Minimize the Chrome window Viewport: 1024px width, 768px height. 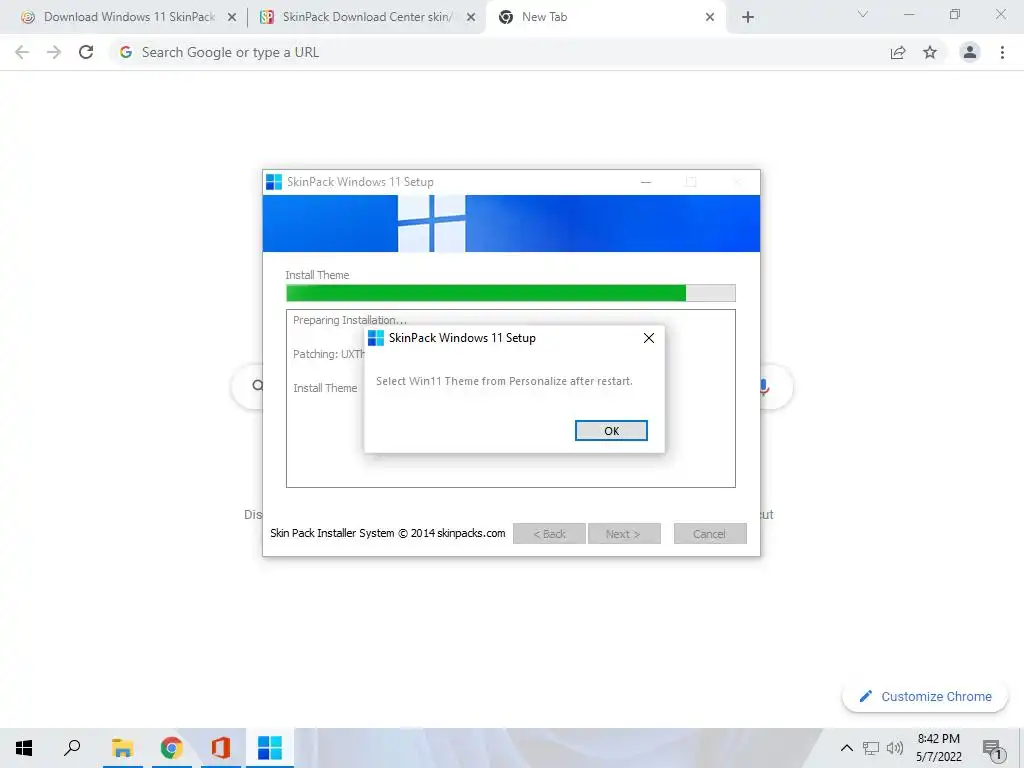(x=908, y=14)
